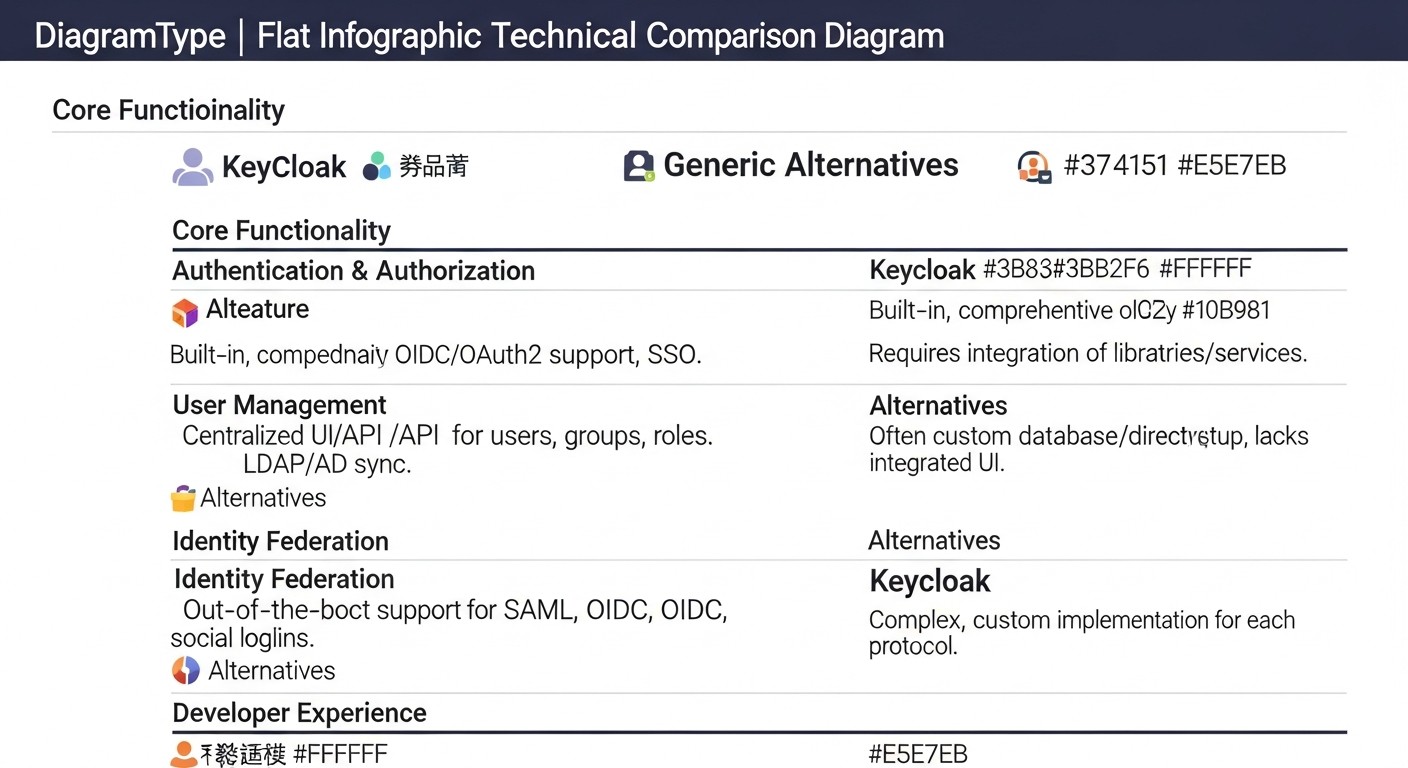Click the #374151 #E5E7EB color code text
Screen dimensions: 1408x768
pyautogui.click(x=1174, y=165)
